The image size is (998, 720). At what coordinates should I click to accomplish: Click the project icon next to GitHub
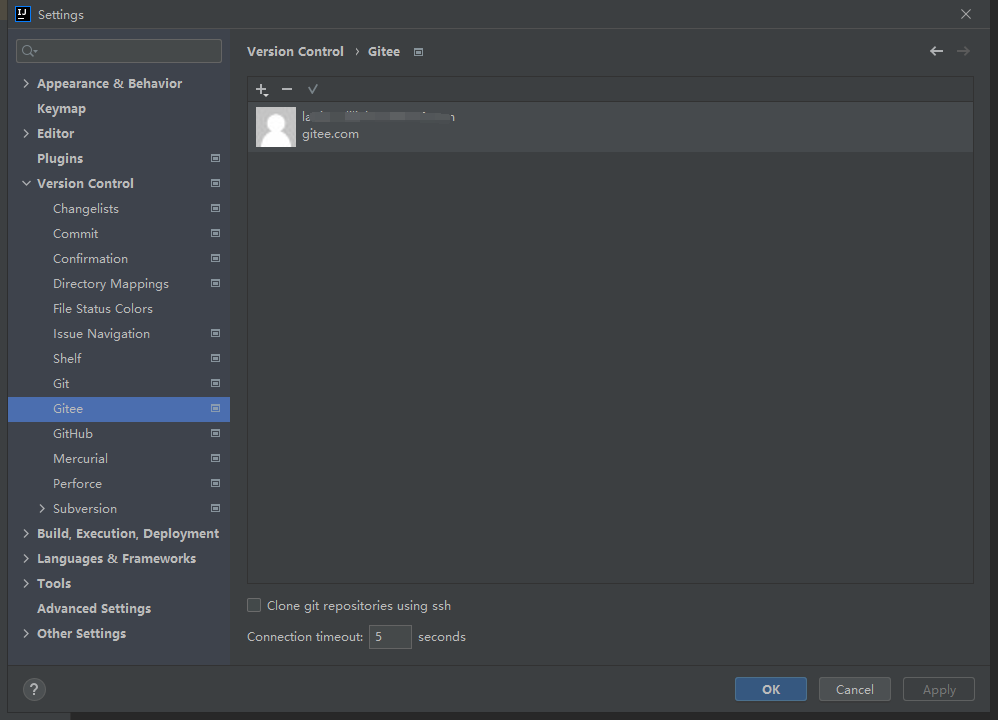point(216,434)
